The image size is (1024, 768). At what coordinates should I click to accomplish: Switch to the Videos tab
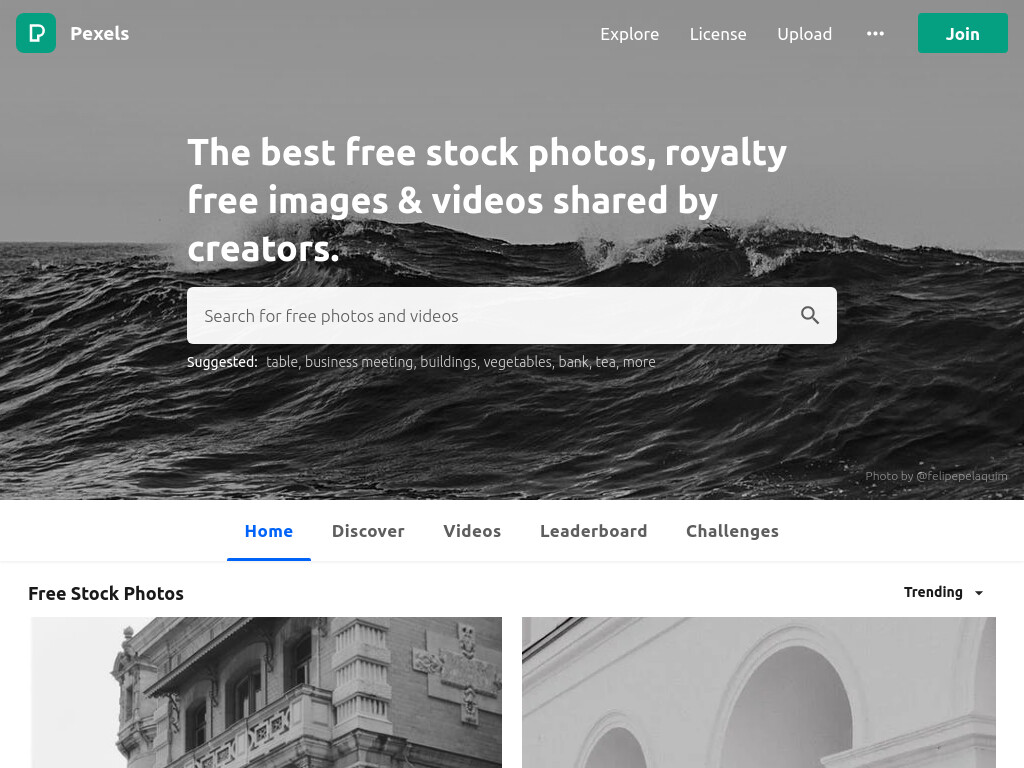click(x=472, y=531)
